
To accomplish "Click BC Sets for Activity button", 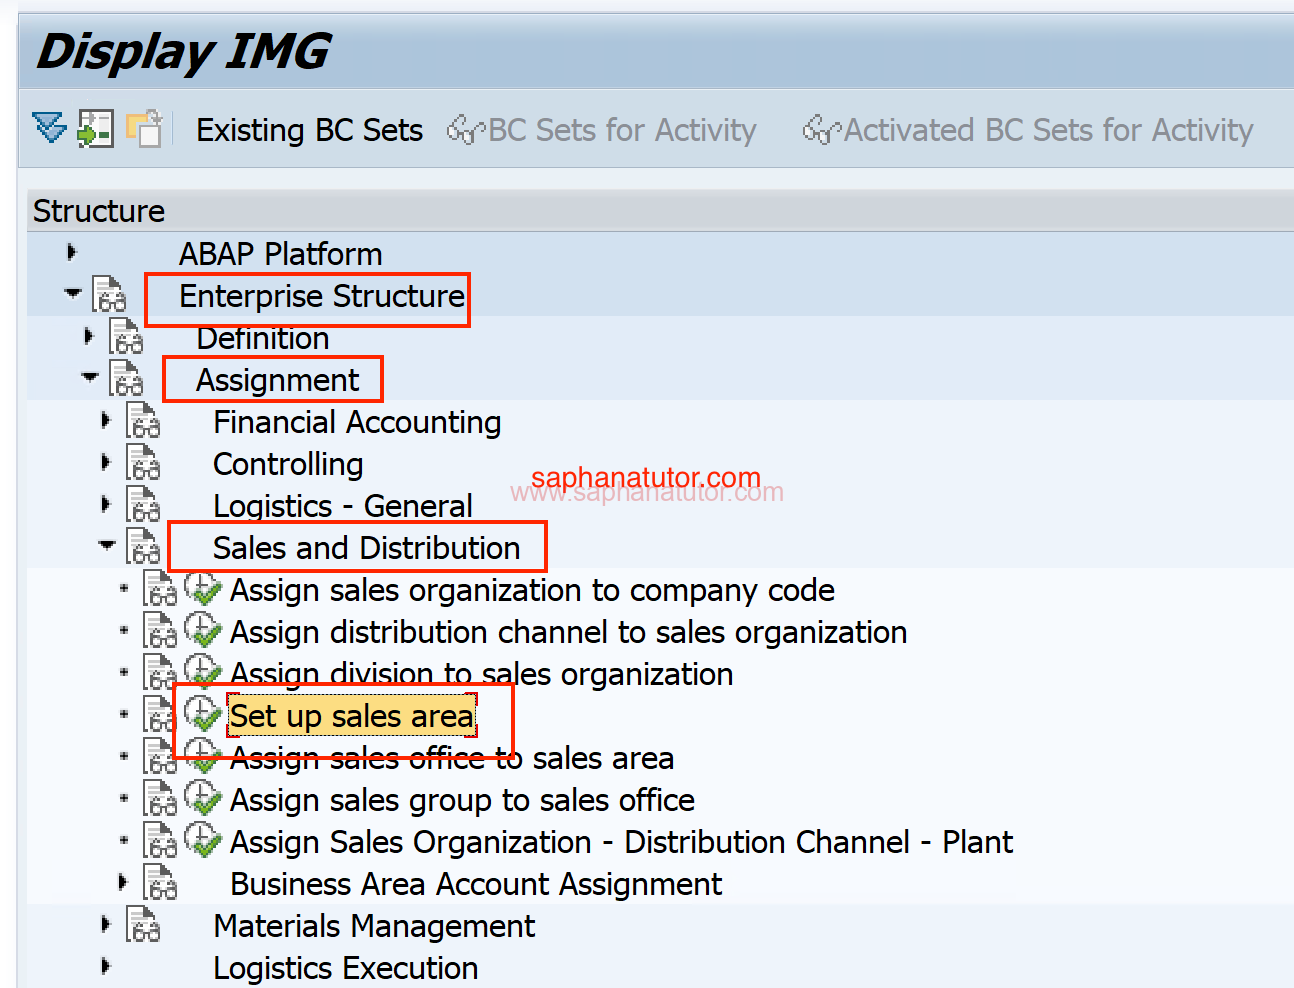I will tap(602, 130).
